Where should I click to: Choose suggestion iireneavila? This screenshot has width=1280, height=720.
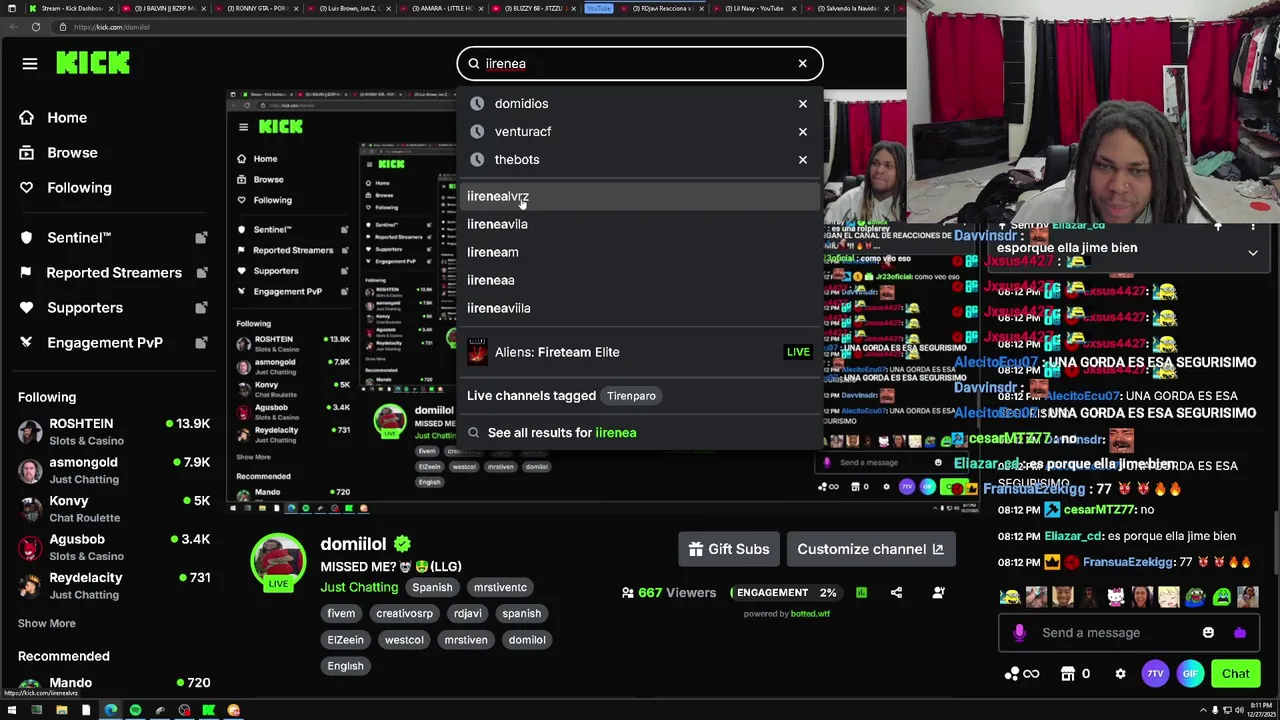point(640,224)
